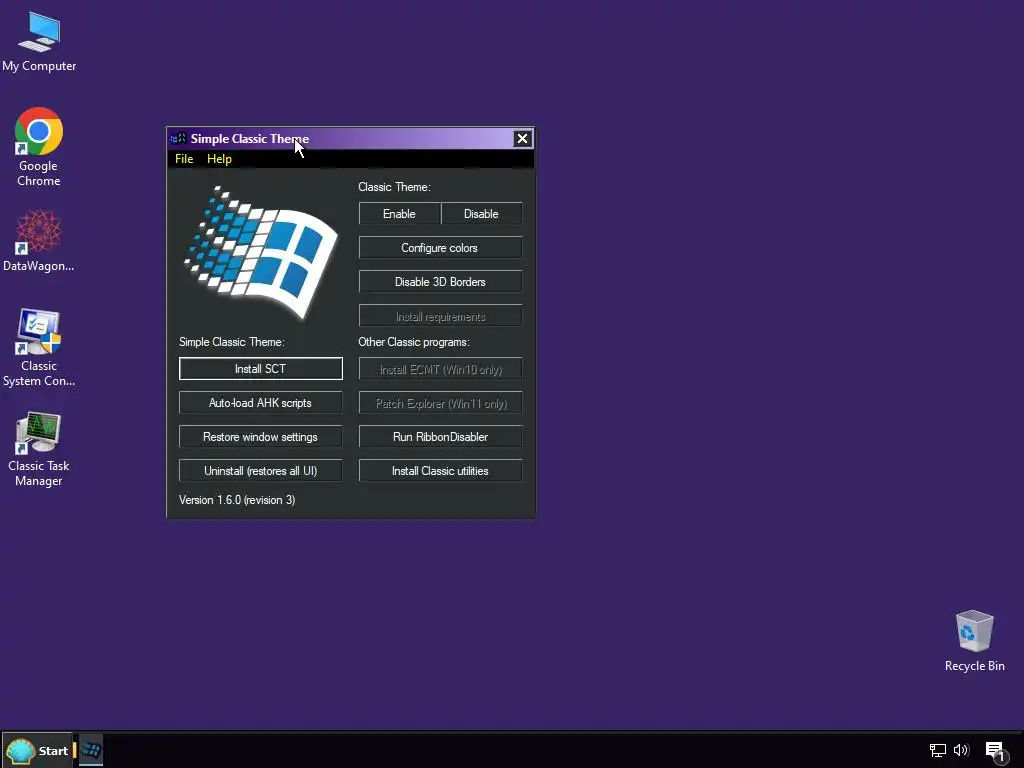This screenshot has height=768, width=1024.
Task: Click the Simple Classic Theme title bar icon
Action: pyautogui.click(x=178, y=138)
